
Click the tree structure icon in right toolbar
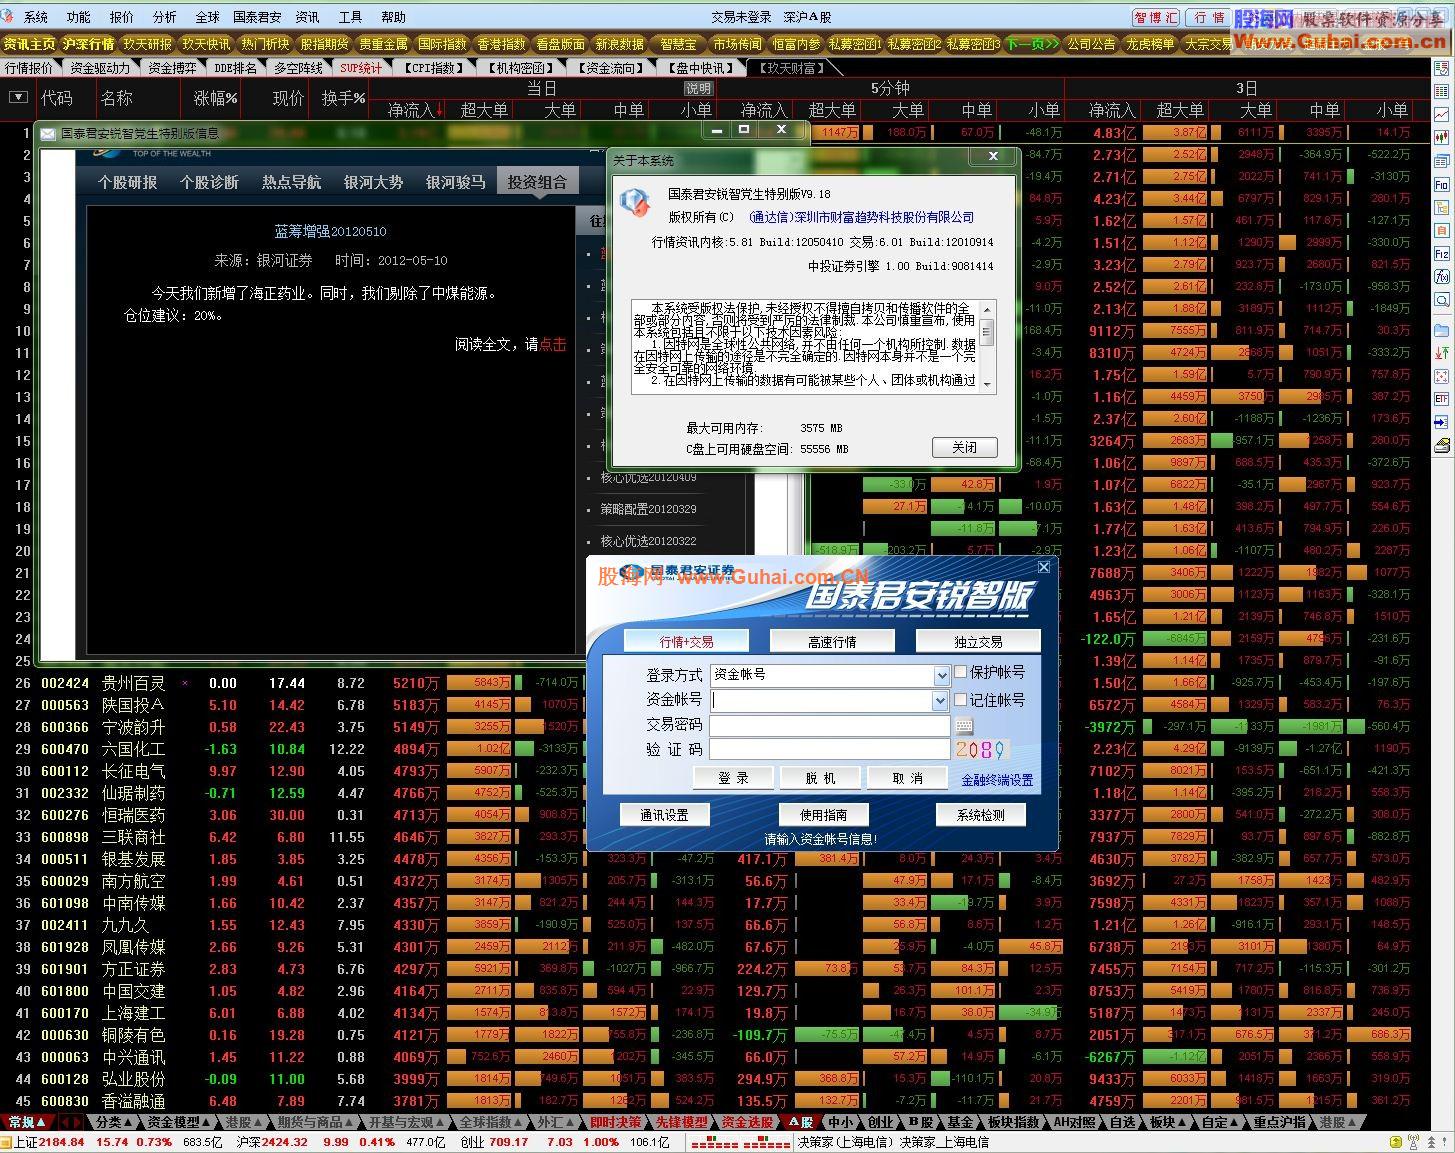[x=1442, y=208]
